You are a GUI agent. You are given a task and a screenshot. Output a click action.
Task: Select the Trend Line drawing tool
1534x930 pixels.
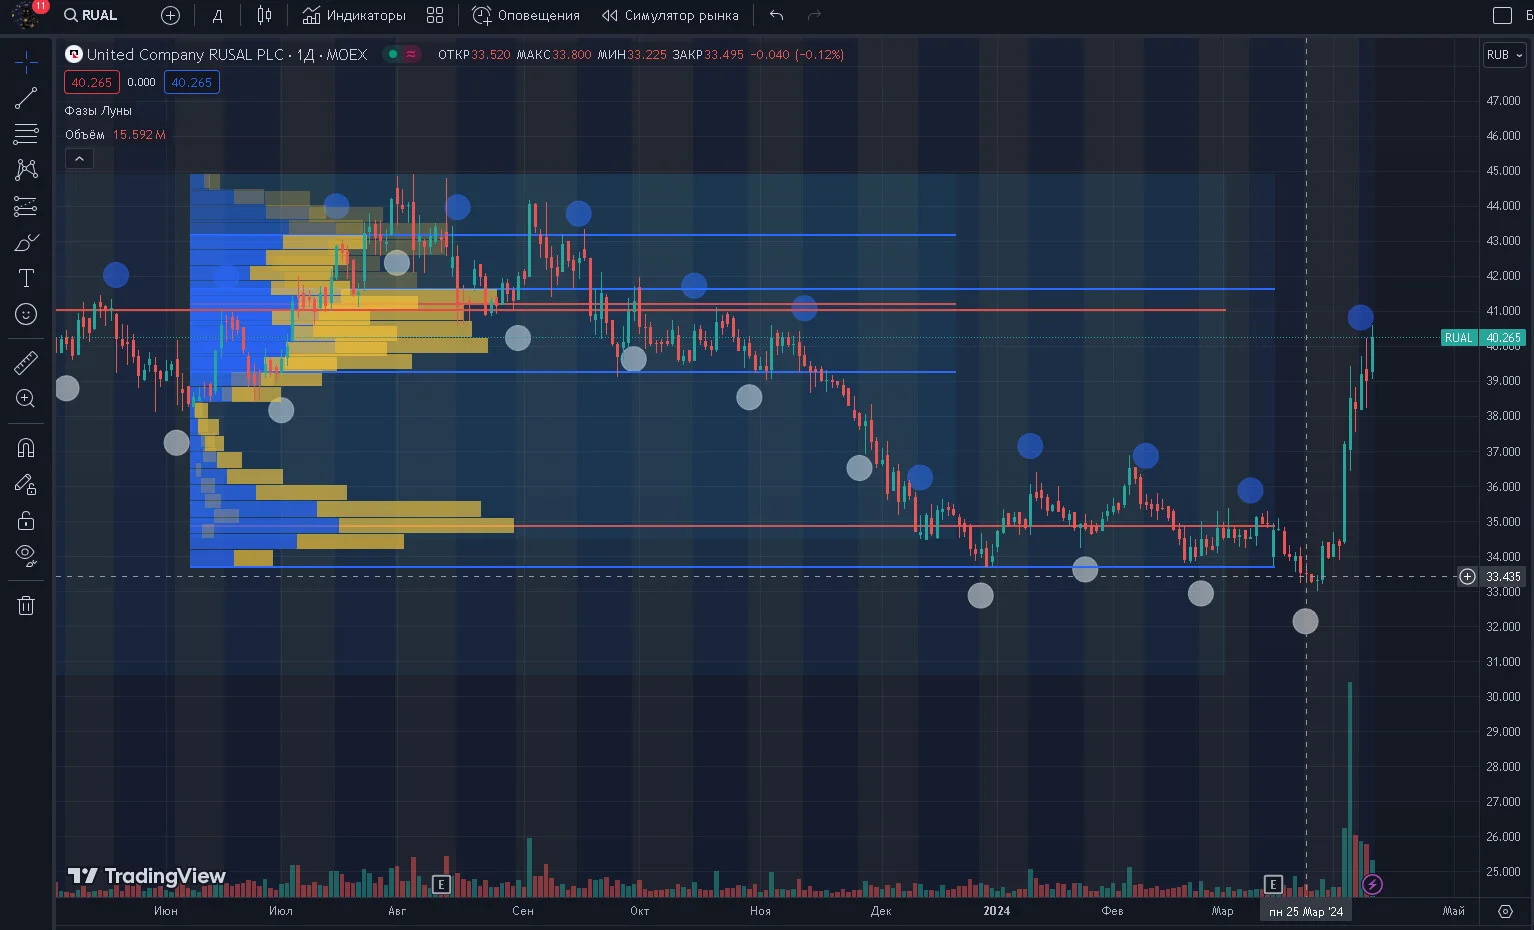26,98
